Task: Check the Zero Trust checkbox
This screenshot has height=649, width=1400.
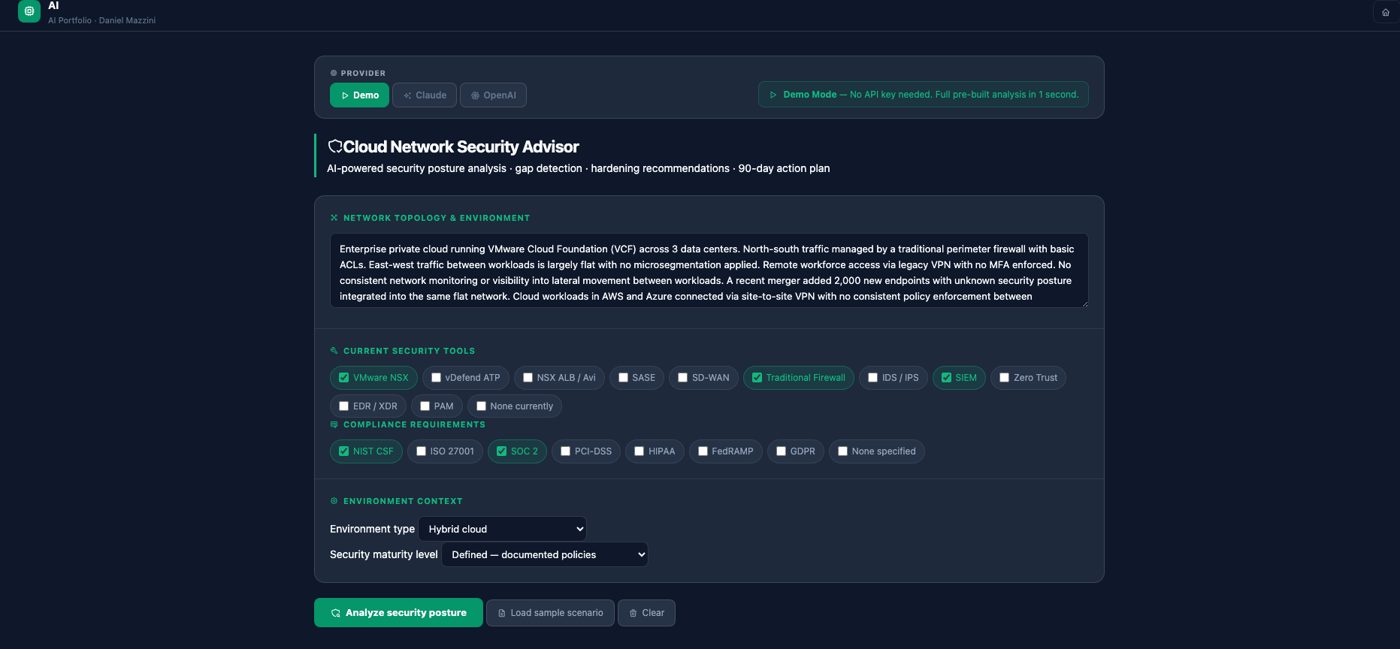Action: pos(1004,378)
